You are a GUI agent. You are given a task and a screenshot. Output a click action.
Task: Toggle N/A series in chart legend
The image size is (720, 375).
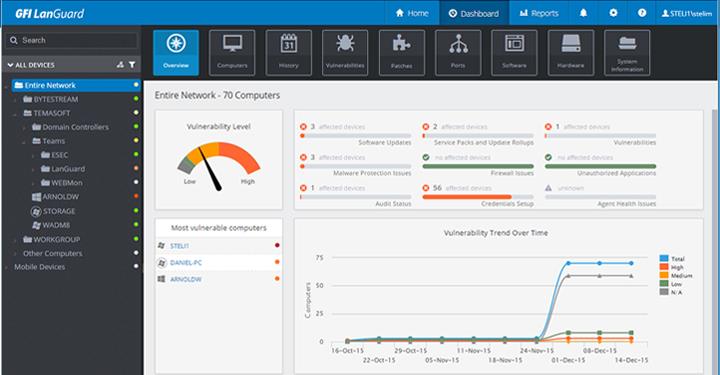click(x=671, y=292)
